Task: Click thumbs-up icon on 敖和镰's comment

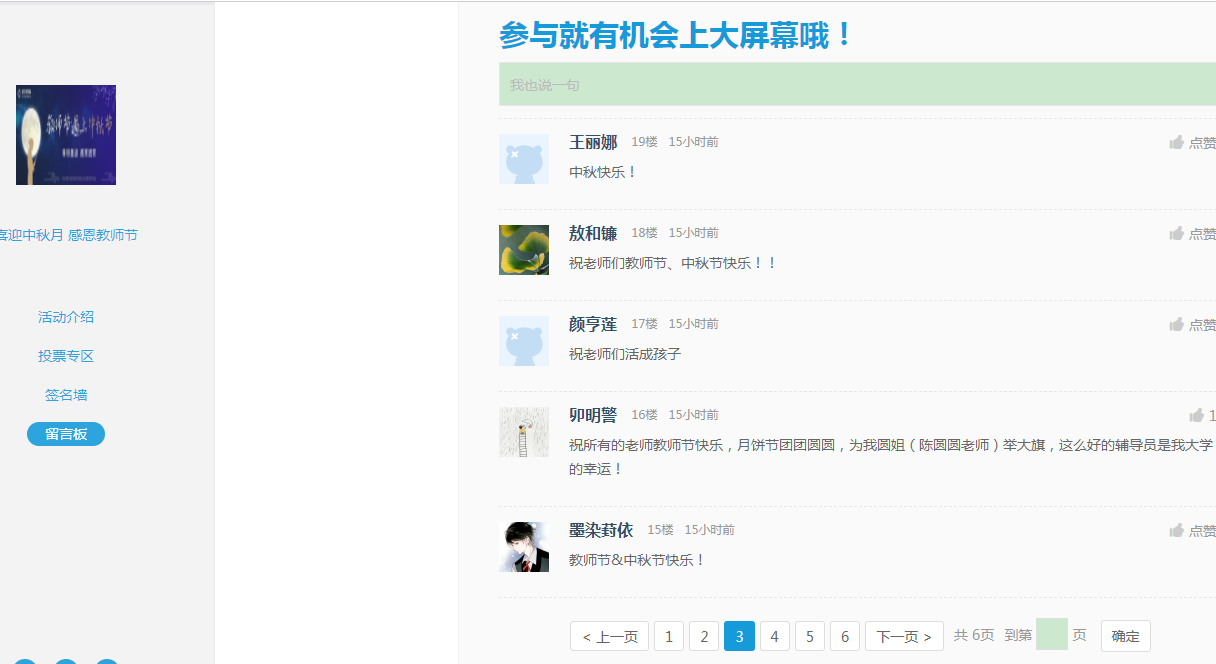Action: (x=1177, y=234)
